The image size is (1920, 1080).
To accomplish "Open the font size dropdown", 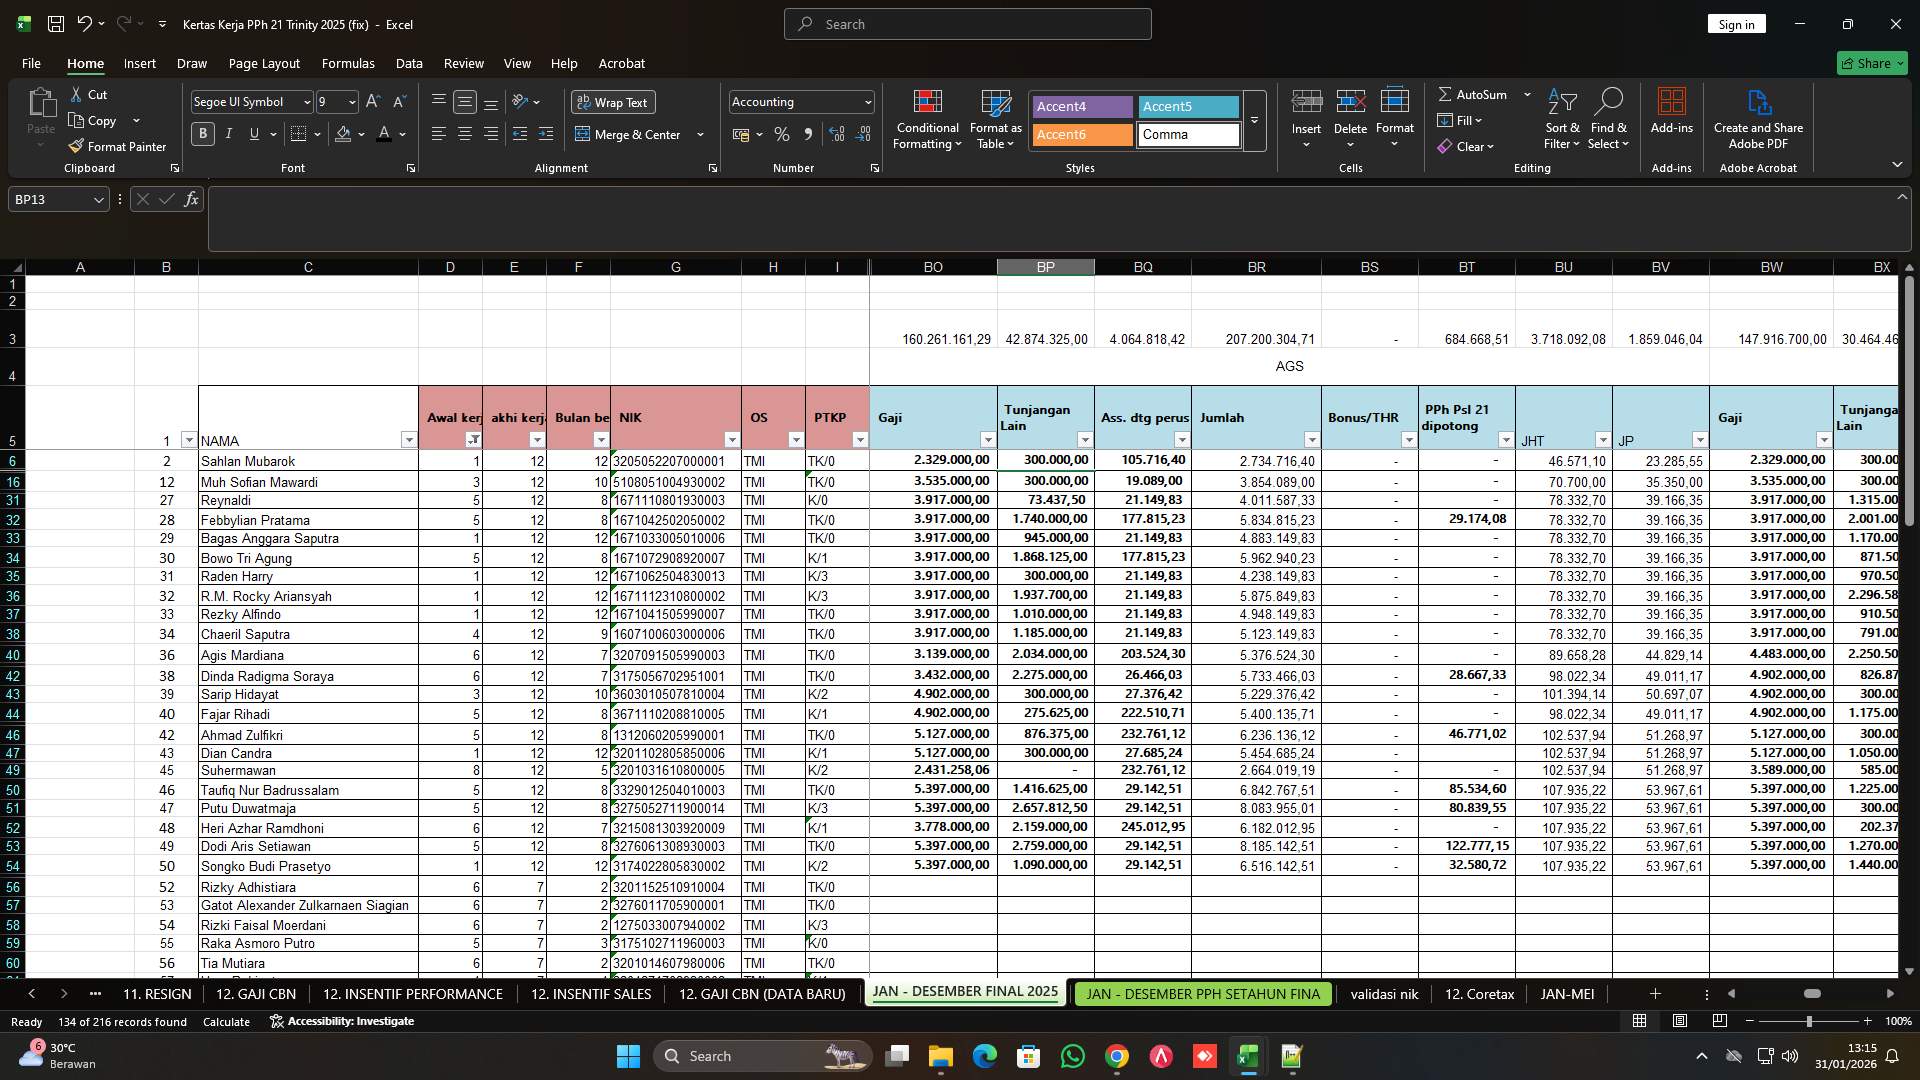I will (352, 101).
